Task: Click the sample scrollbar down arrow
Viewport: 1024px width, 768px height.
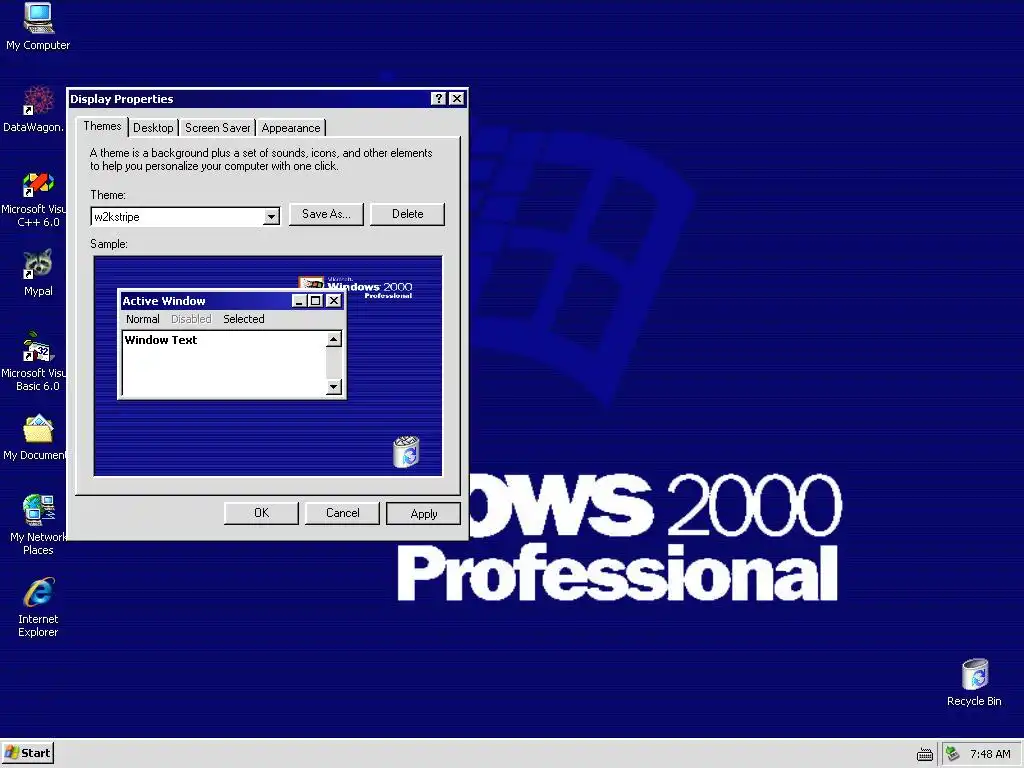Action: coord(334,387)
